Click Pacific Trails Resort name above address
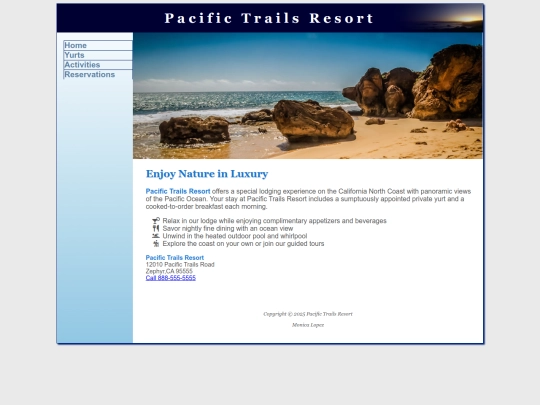540x405 pixels. click(175, 258)
